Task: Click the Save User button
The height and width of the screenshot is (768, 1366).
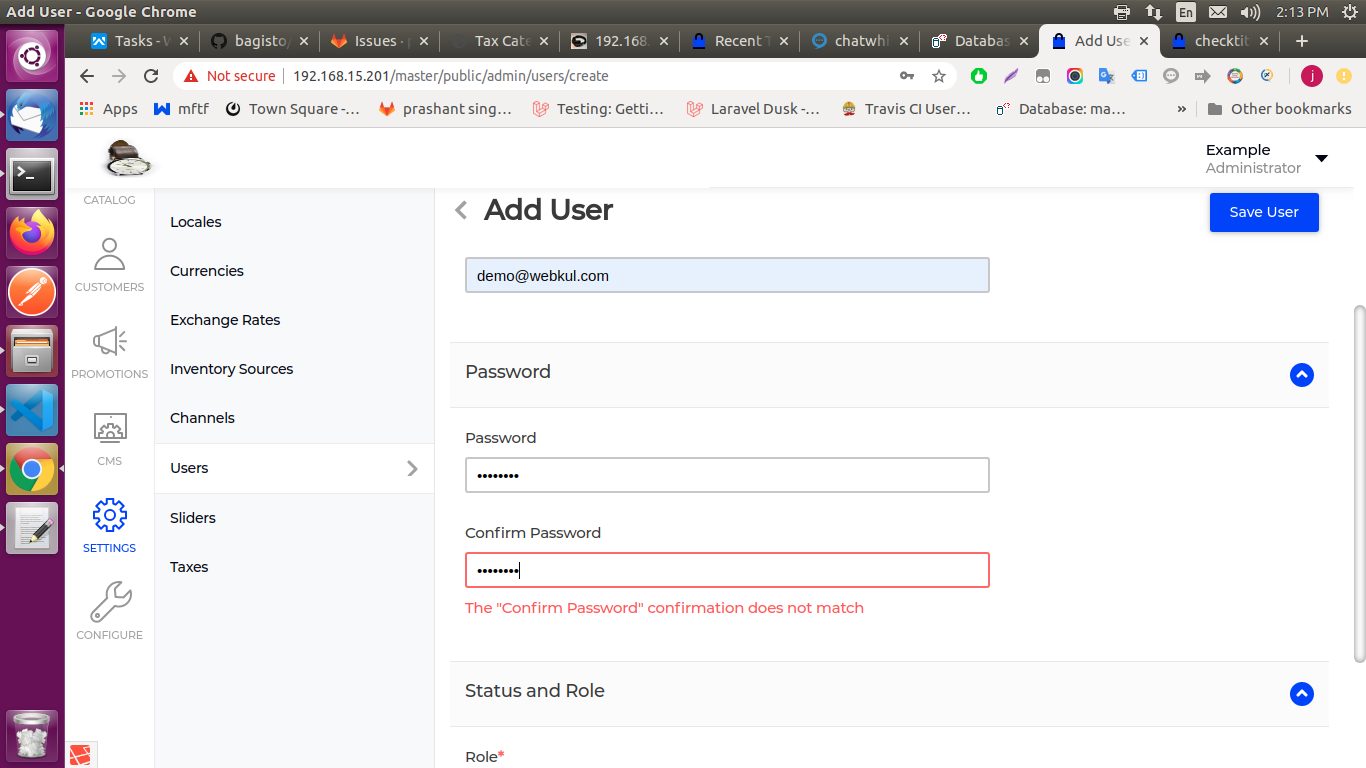Action: click(1263, 212)
